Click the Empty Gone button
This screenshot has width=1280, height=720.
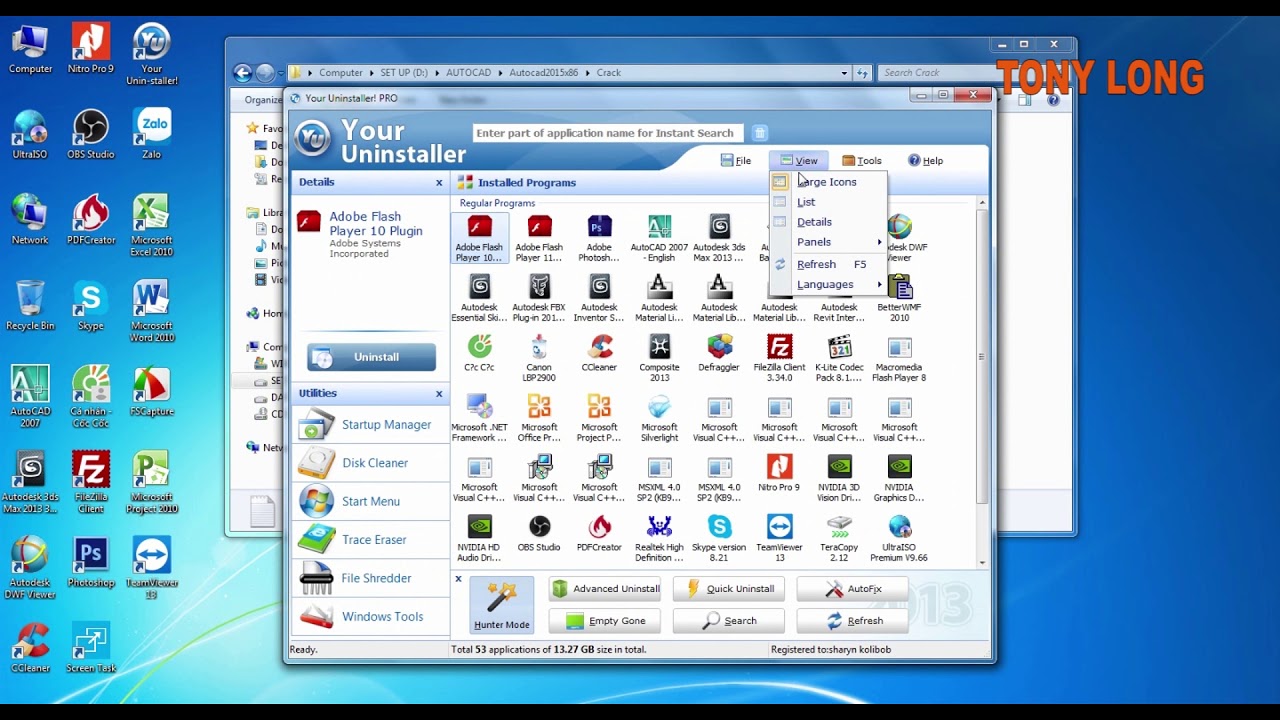coord(604,621)
